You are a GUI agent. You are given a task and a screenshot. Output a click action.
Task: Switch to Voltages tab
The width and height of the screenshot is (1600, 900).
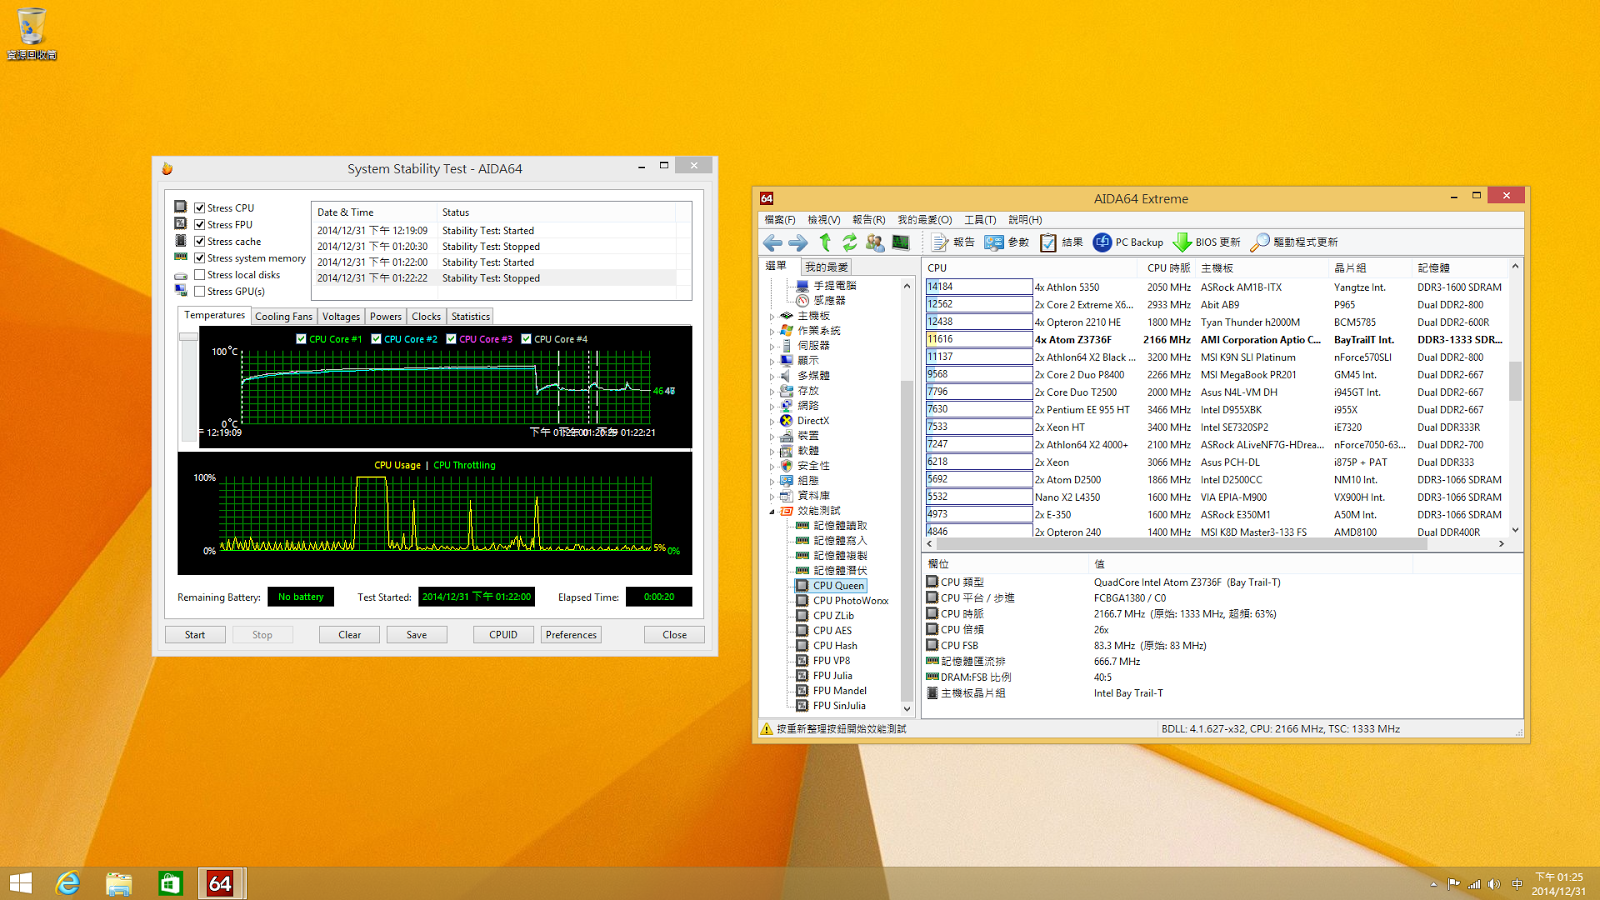tap(341, 316)
